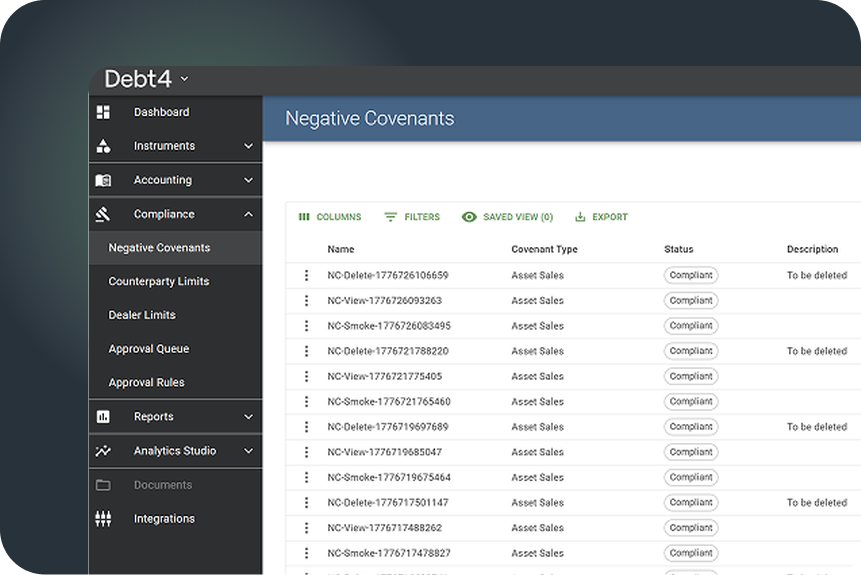
Task: Open row menu for NC-Delete-1776721788220
Action: click(x=306, y=351)
